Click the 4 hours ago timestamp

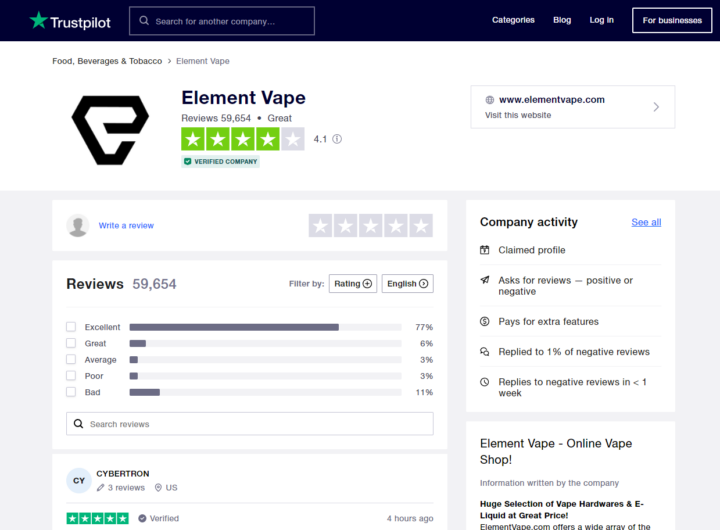[x=410, y=518]
